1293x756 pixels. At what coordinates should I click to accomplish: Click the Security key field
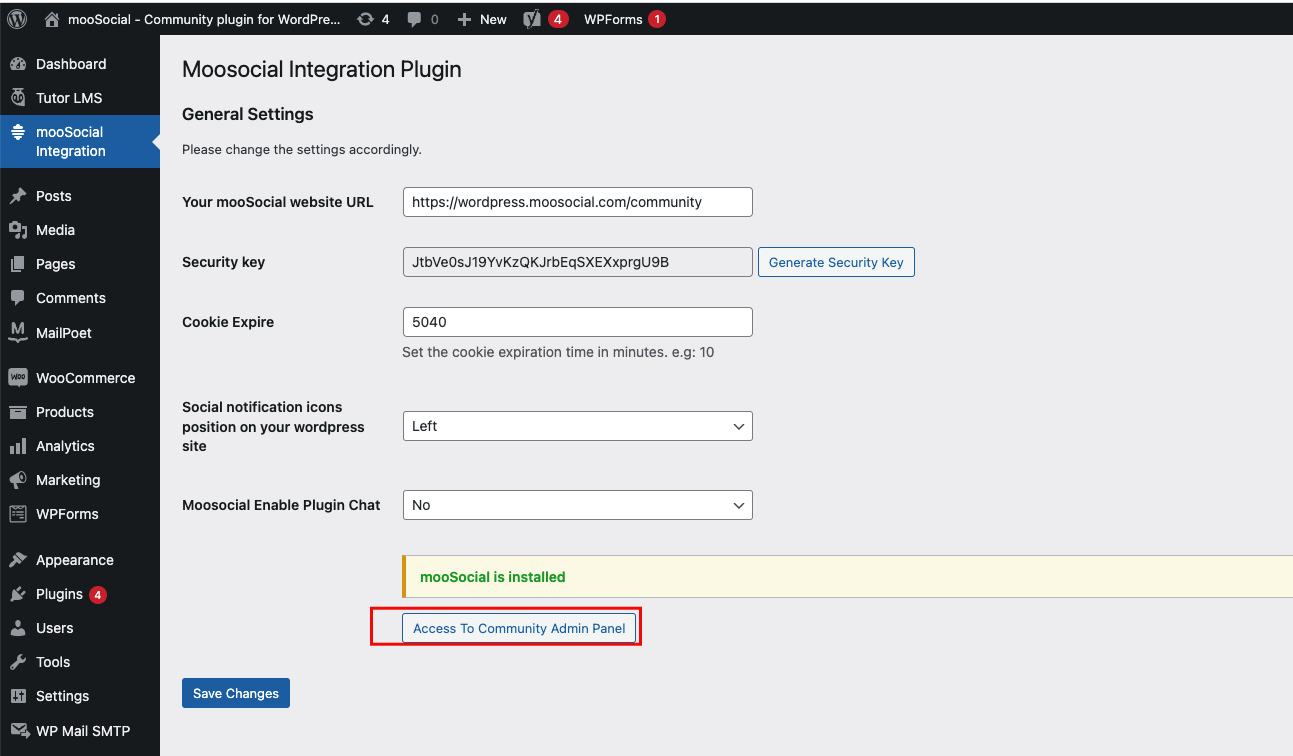click(577, 262)
